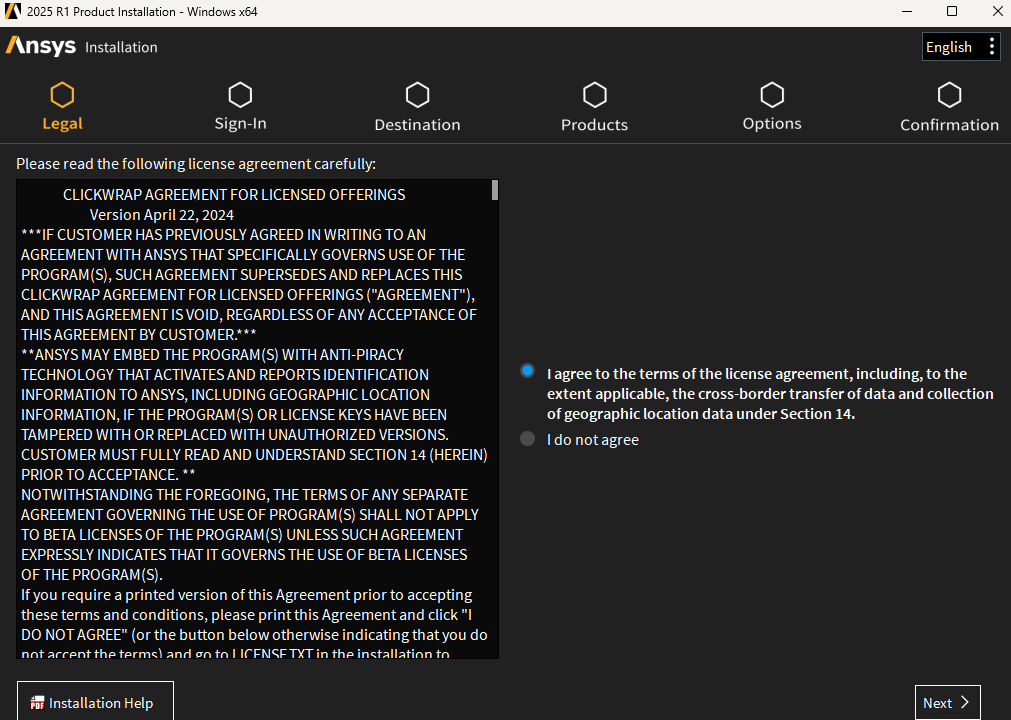This screenshot has width=1011, height=720.
Task: Maximize the installer window
Action: (x=952, y=12)
